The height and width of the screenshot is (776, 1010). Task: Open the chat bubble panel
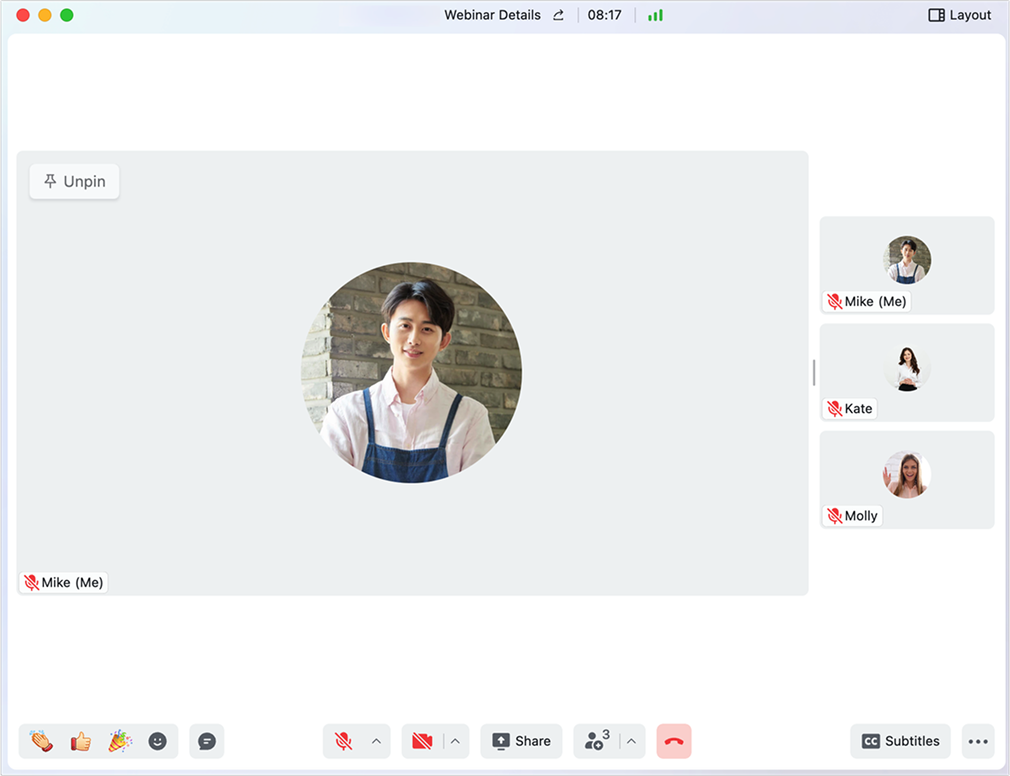tap(207, 741)
